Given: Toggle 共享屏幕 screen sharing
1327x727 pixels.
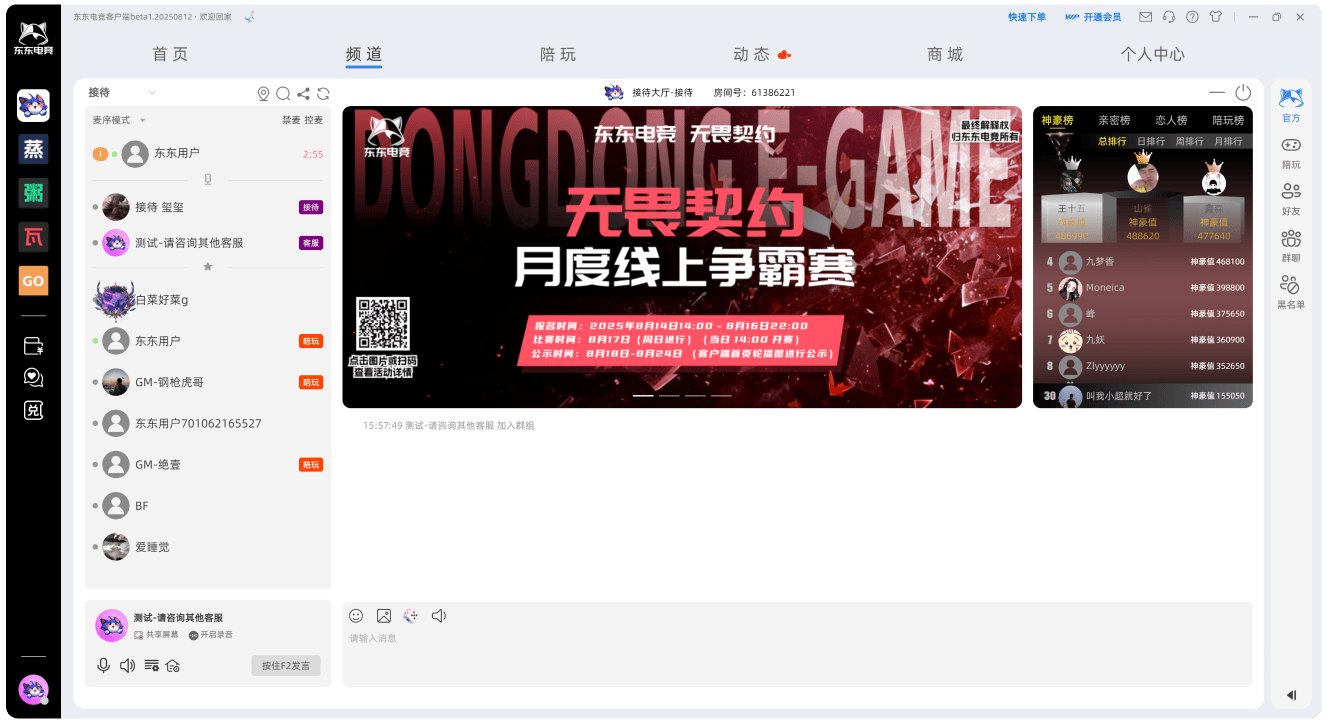Looking at the screenshot, I should (155, 635).
